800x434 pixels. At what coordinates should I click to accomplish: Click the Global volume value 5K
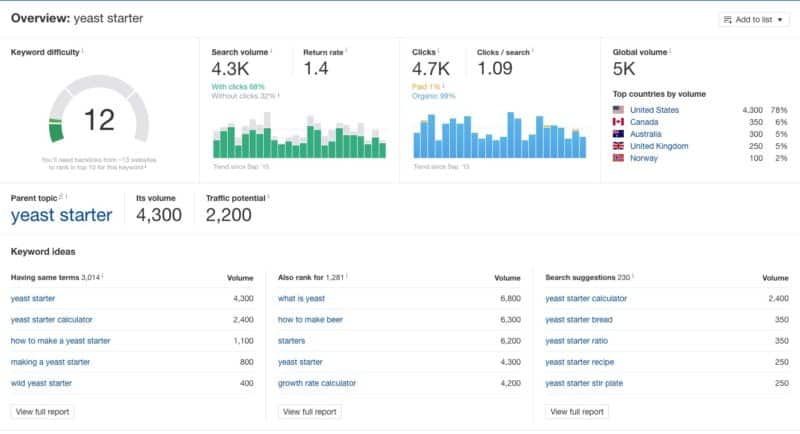624,69
